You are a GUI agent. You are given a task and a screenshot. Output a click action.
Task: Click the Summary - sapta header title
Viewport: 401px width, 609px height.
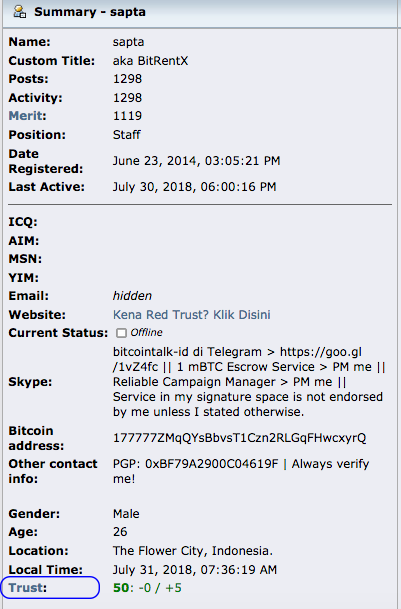(x=90, y=12)
